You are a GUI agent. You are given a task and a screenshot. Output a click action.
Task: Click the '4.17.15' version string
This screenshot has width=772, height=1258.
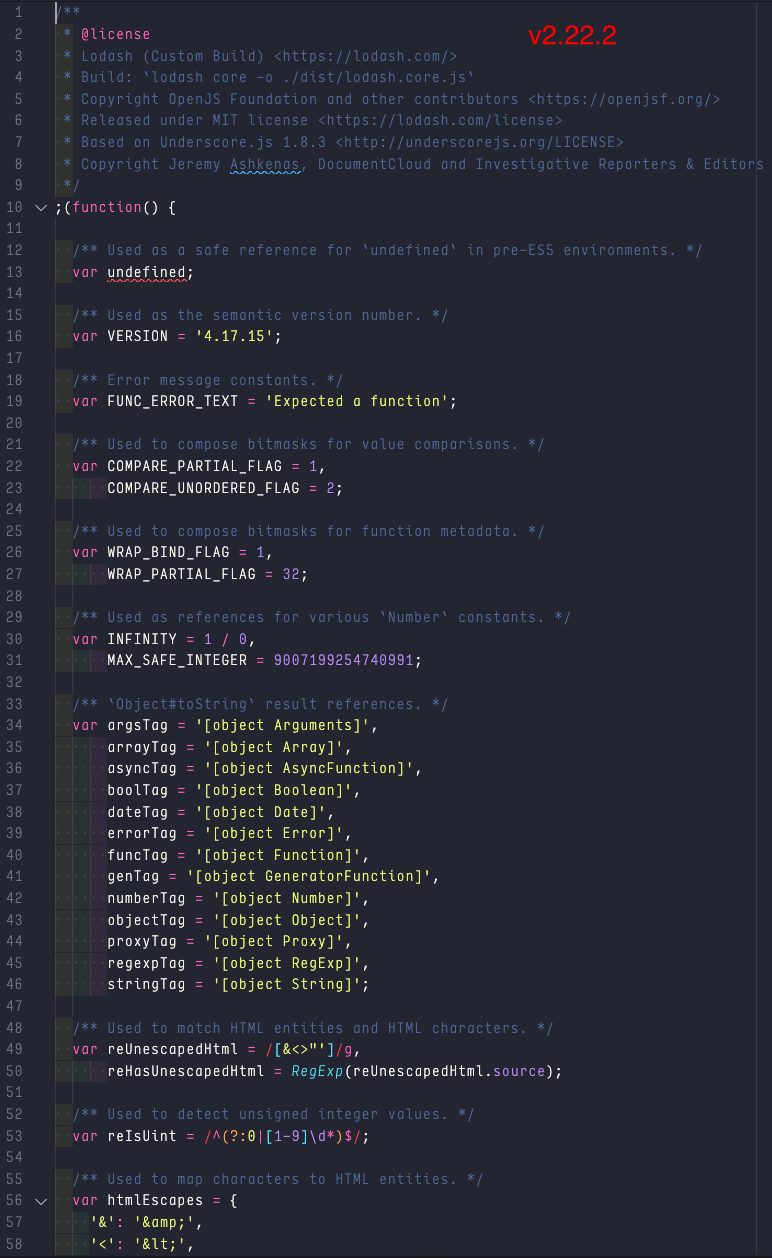234,337
